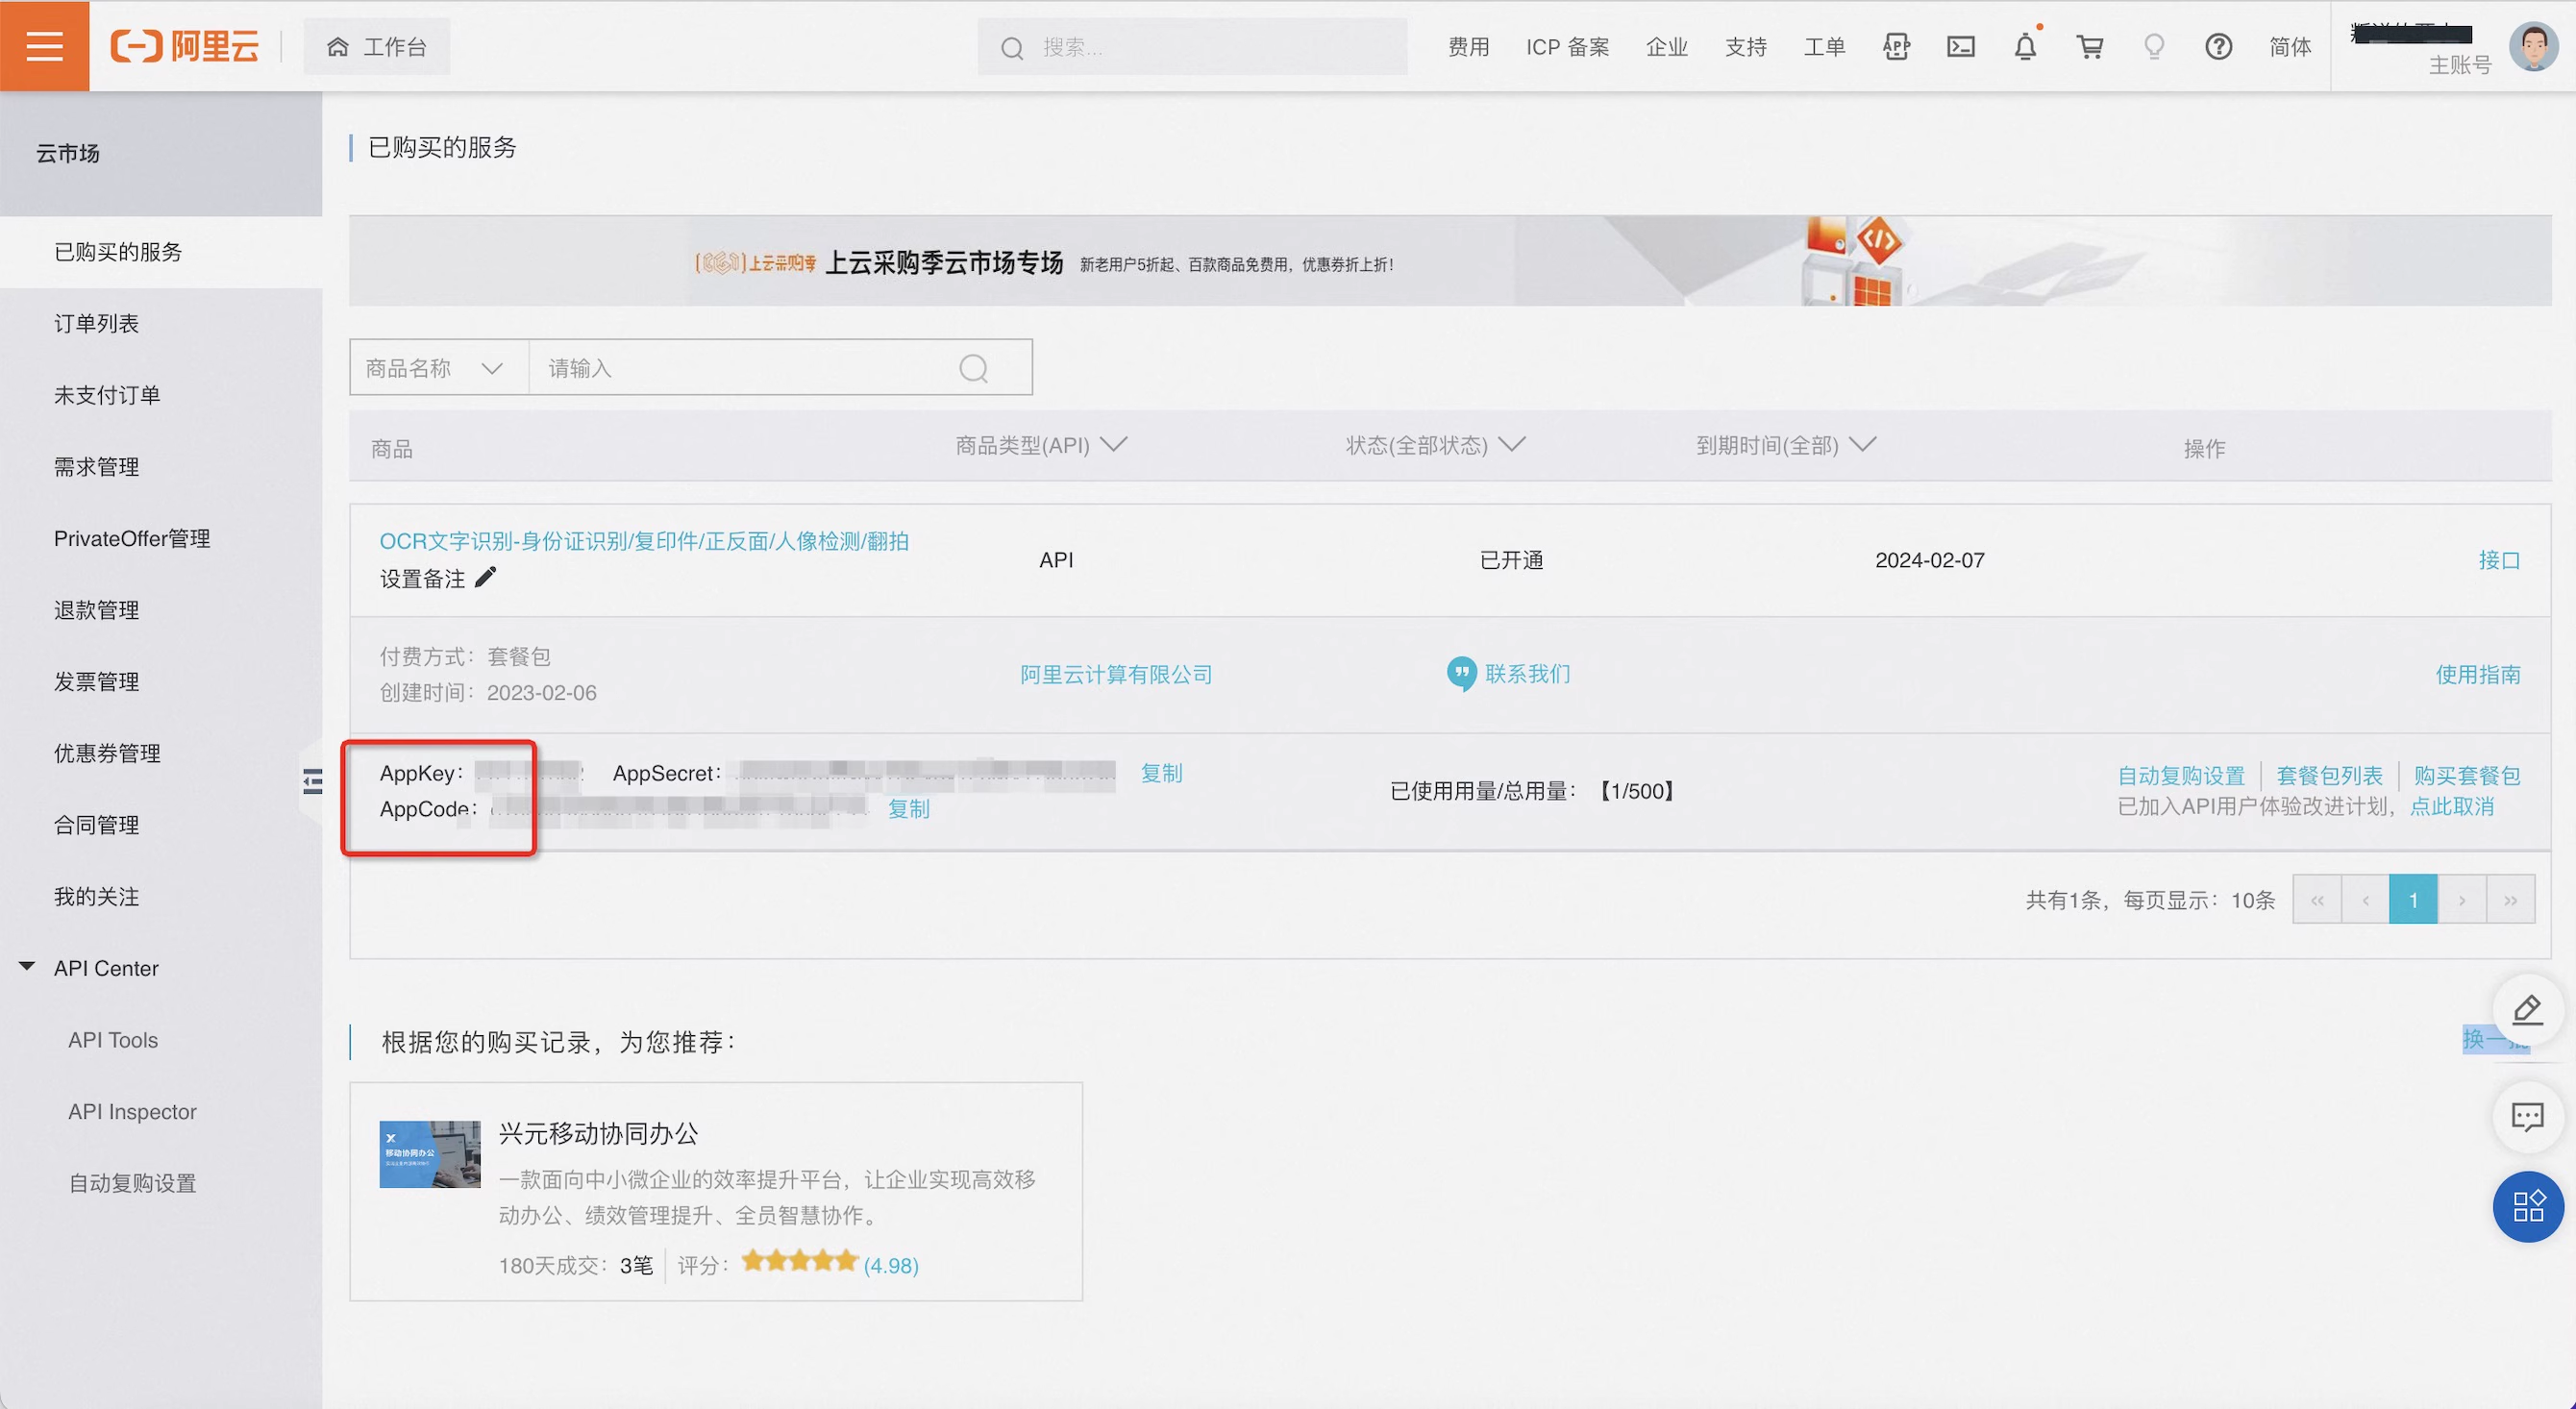Open the 支持 menu

click(1745, 47)
